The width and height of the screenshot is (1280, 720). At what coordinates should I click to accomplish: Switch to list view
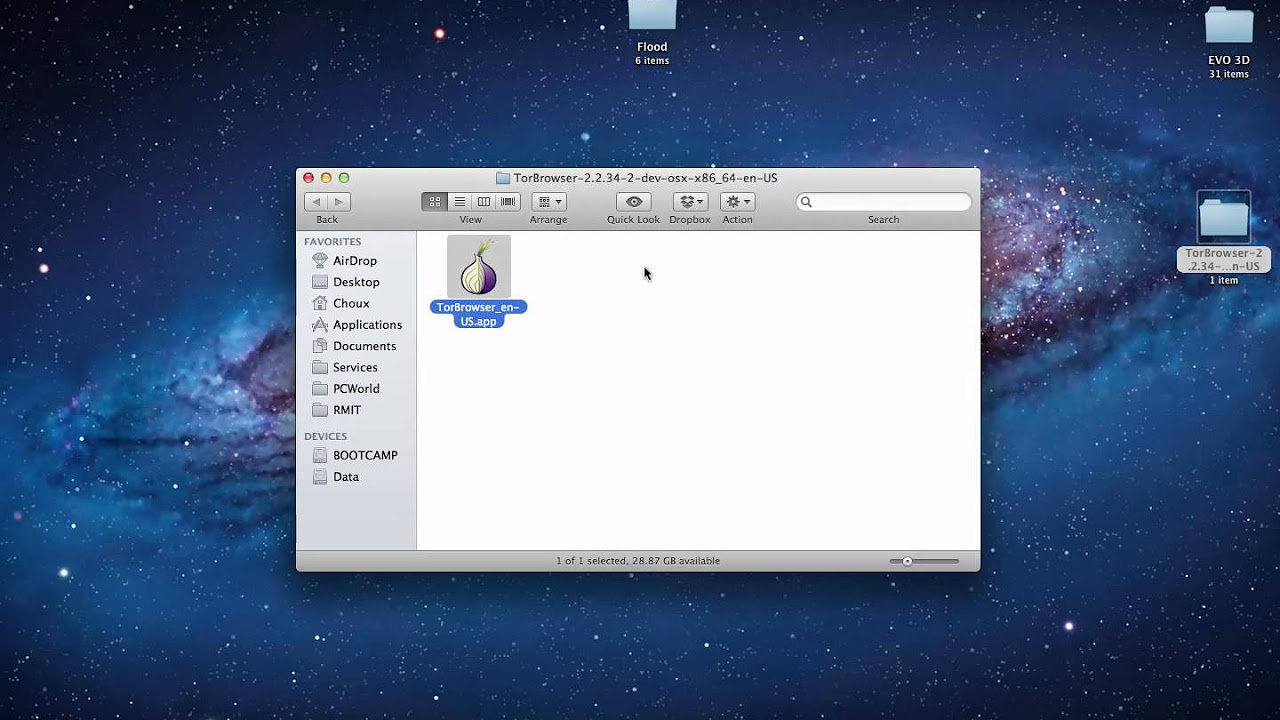[459, 202]
